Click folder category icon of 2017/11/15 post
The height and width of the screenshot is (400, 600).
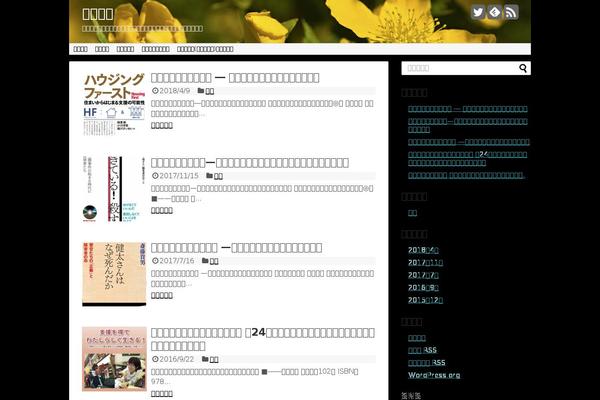click(x=209, y=176)
